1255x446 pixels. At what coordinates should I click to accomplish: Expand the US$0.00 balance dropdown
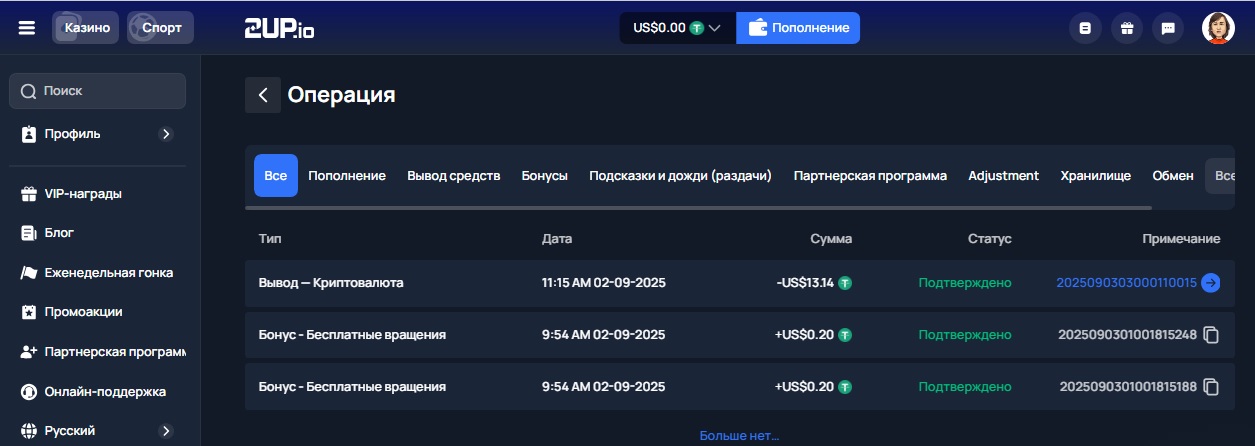[x=677, y=28]
